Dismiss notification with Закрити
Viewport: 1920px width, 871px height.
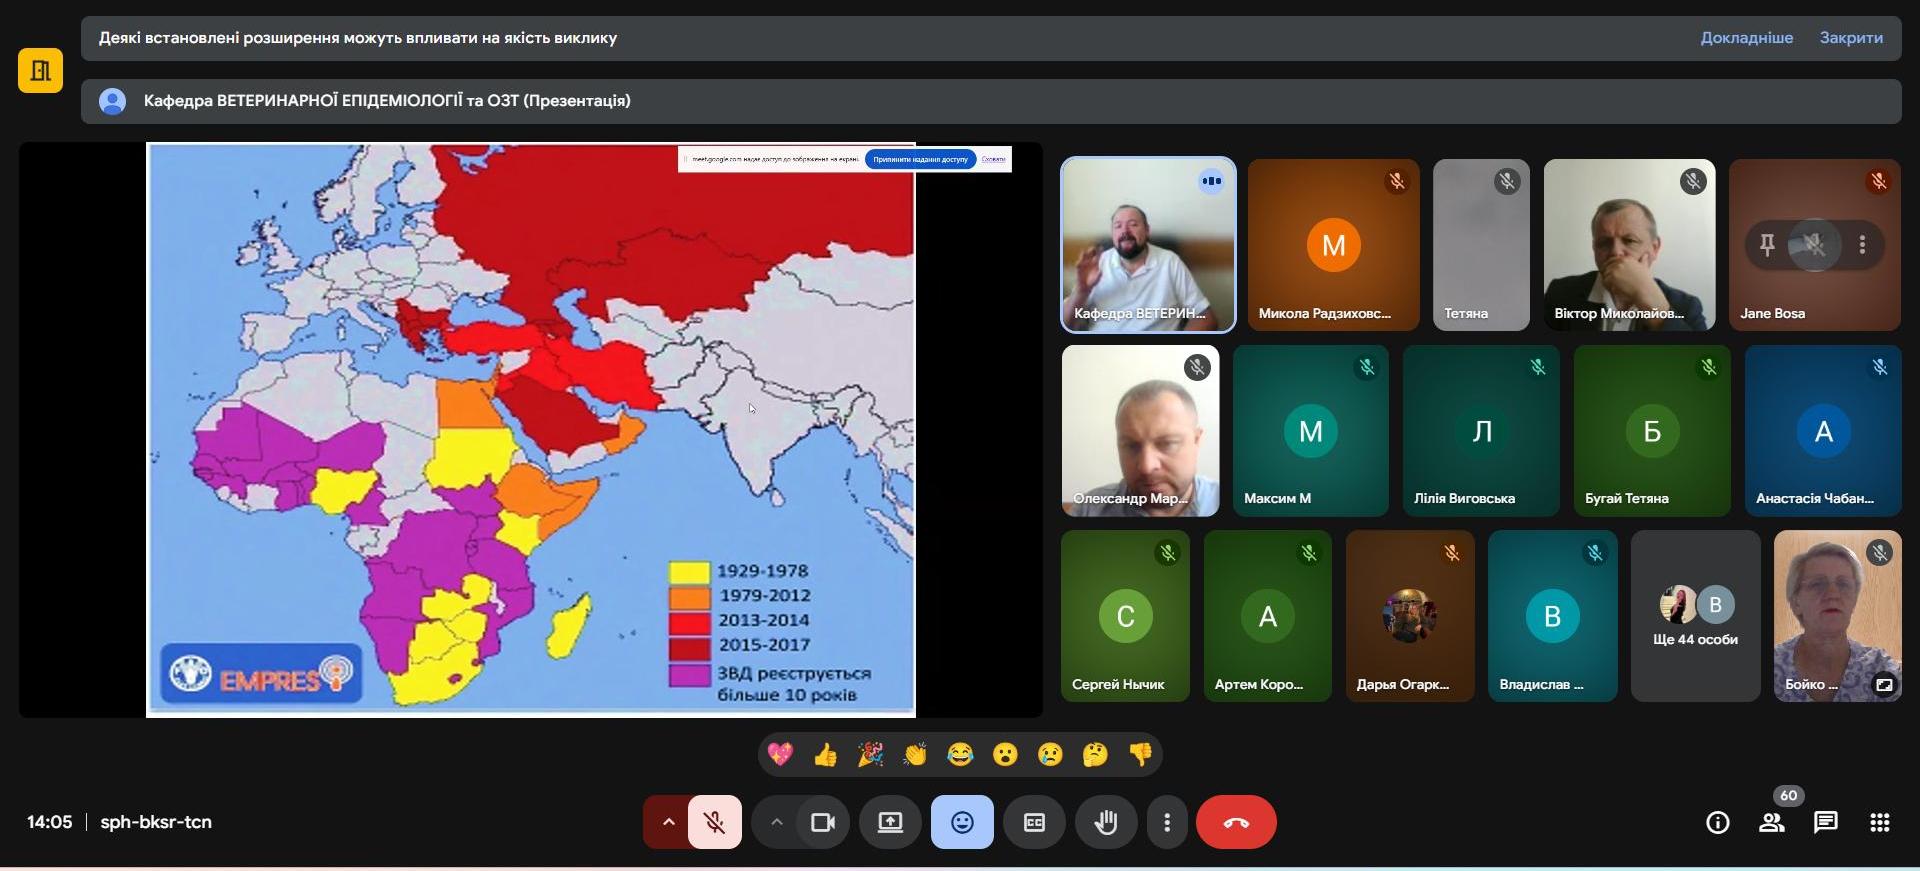click(1851, 38)
